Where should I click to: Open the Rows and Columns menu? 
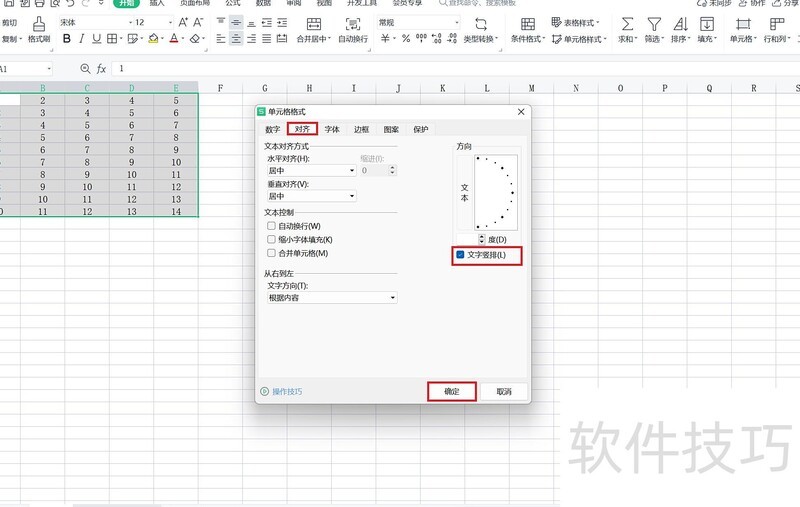pos(777,30)
